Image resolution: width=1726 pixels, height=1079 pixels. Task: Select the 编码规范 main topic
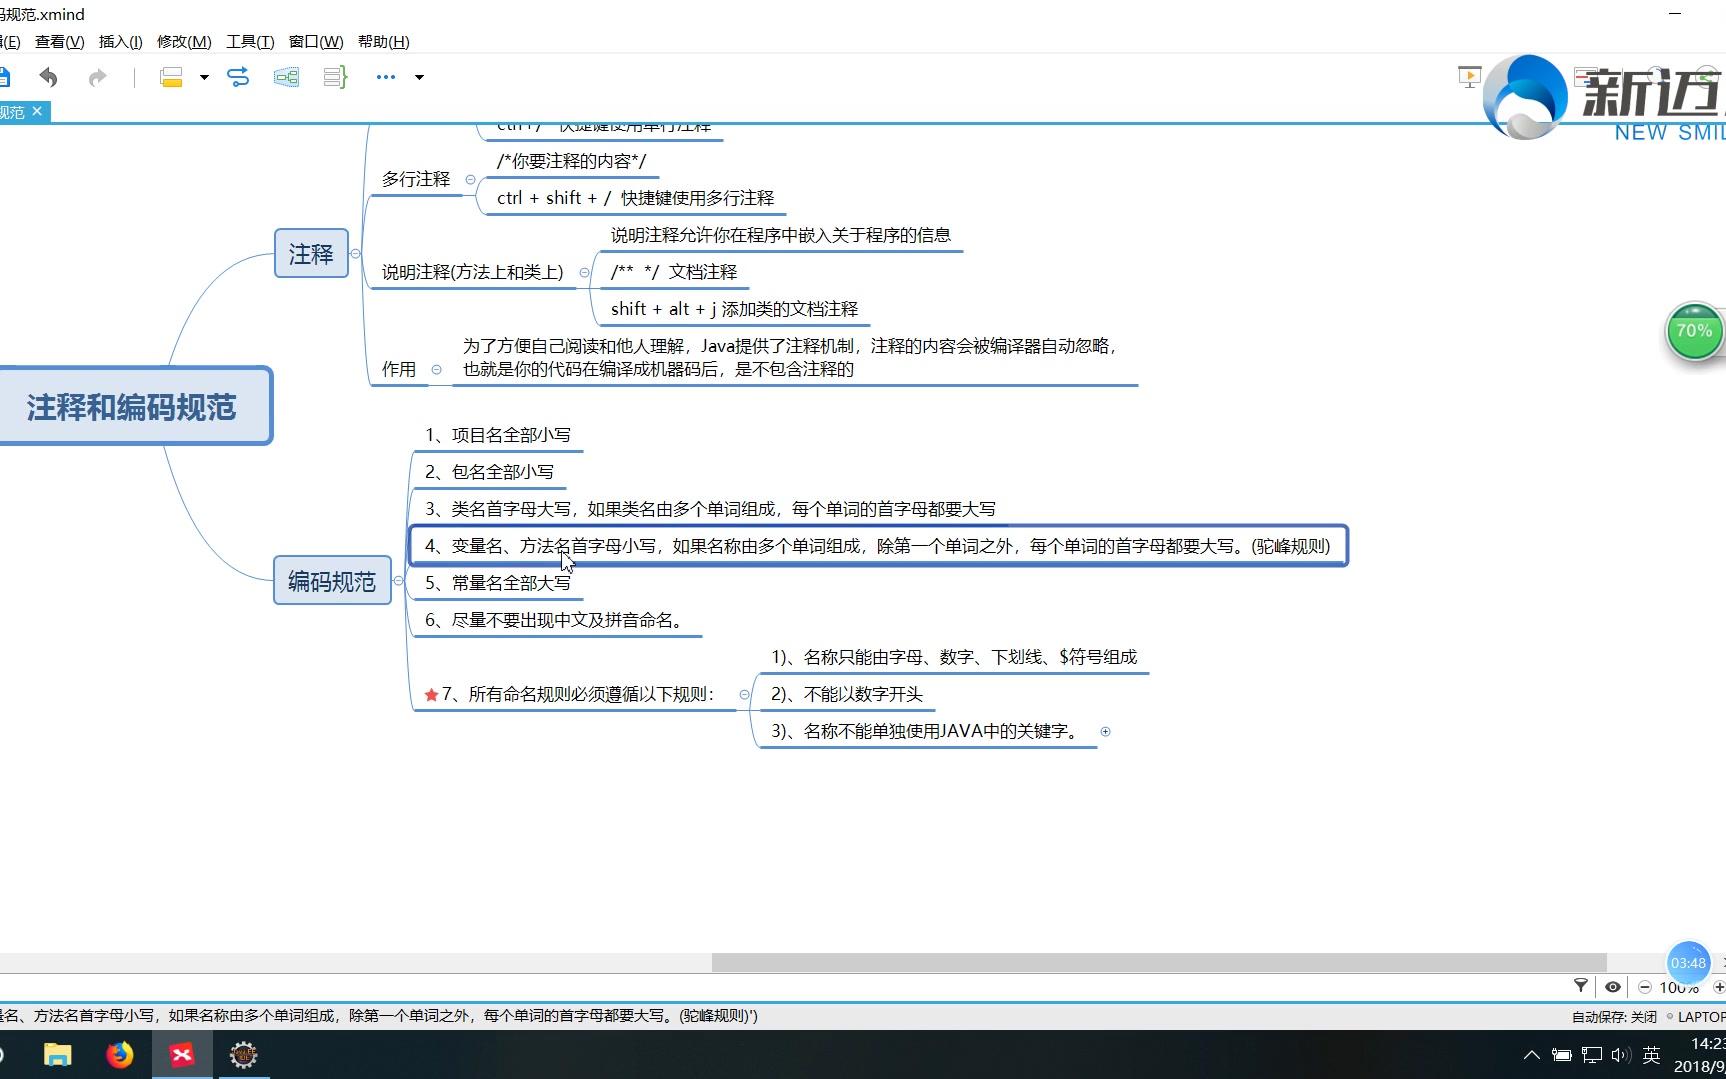pyautogui.click(x=332, y=581)
